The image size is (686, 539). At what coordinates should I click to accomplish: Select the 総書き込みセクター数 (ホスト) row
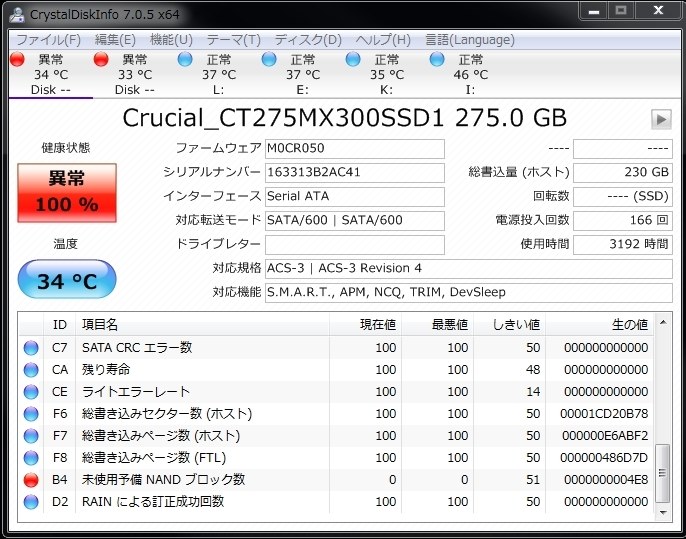(x=336, y=414)
